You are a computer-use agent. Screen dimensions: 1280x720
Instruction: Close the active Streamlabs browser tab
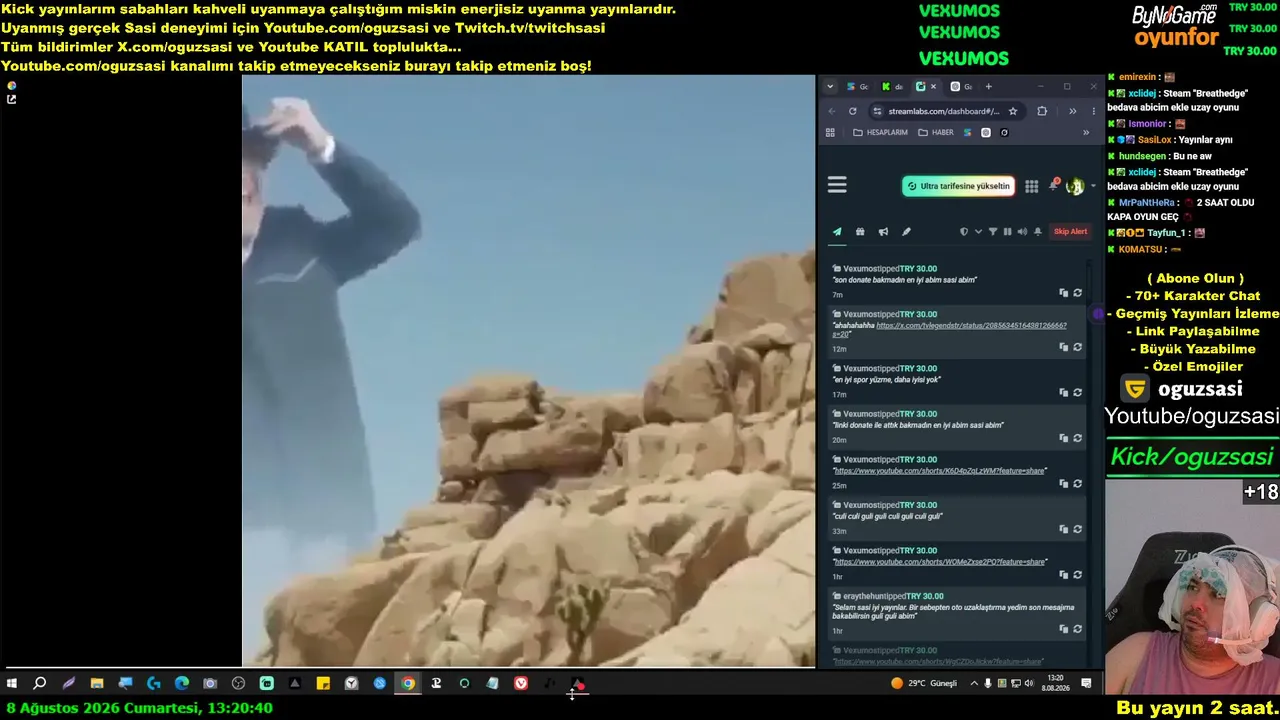click(934, 87)
